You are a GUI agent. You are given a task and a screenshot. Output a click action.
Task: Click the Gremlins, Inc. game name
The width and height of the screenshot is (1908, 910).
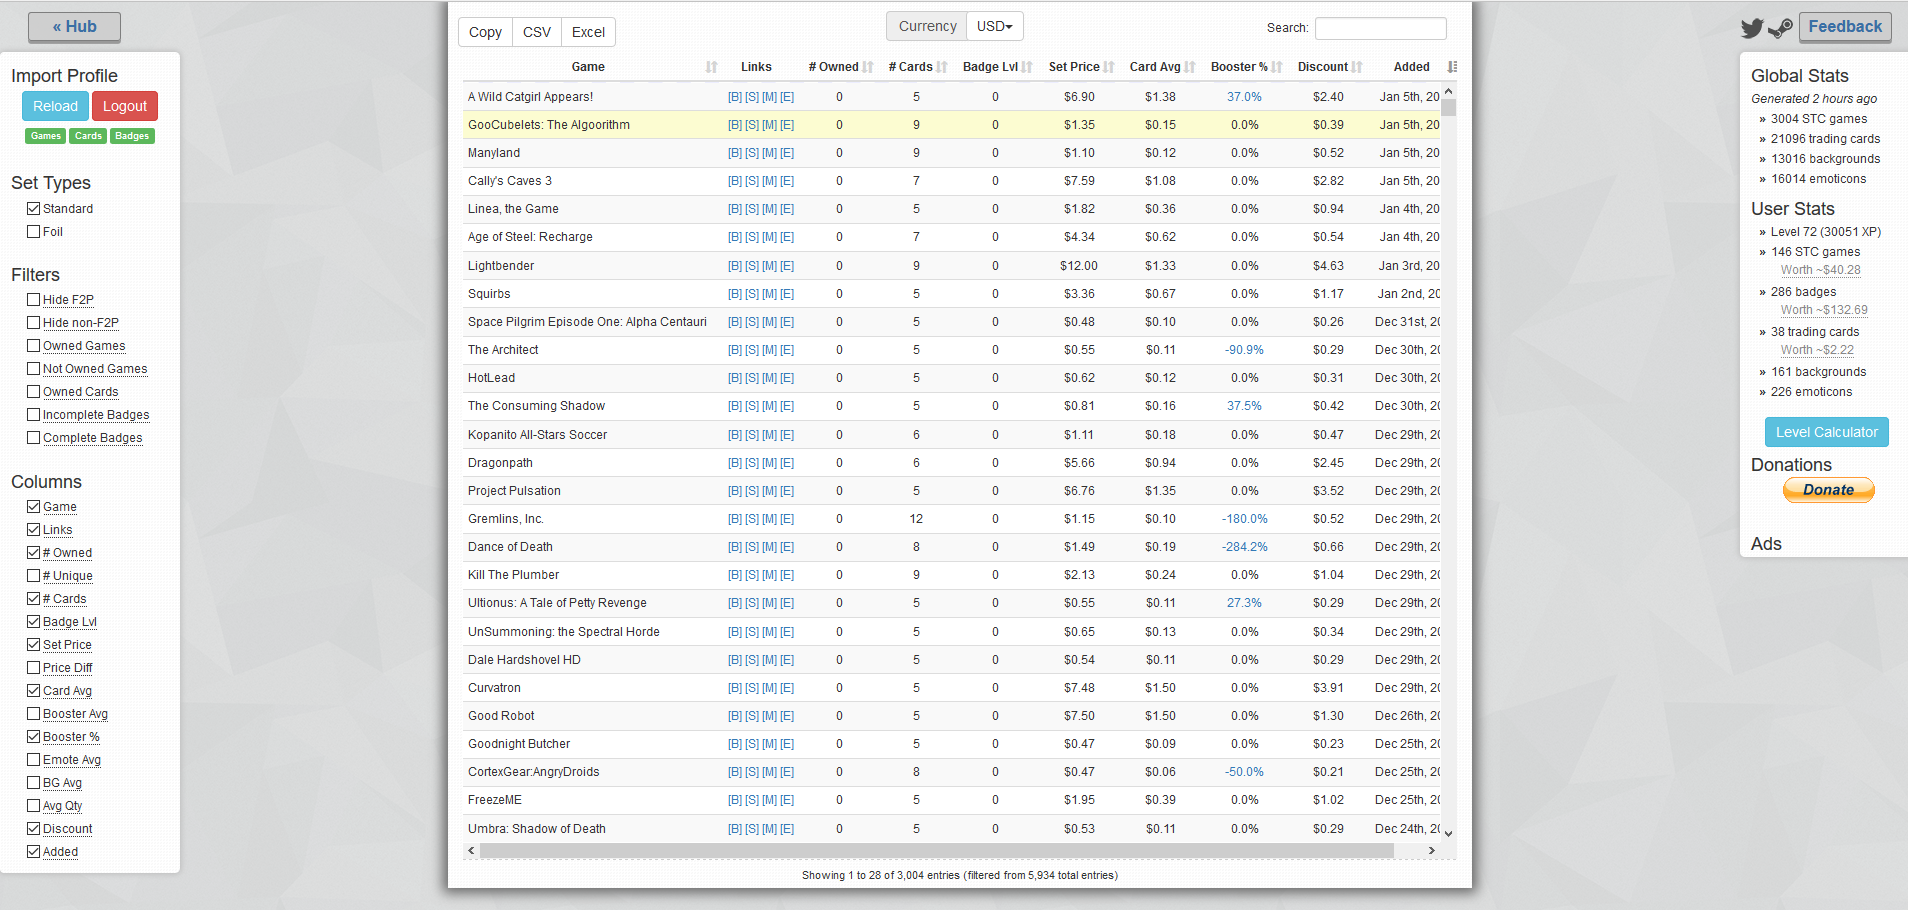coord(506,519)
